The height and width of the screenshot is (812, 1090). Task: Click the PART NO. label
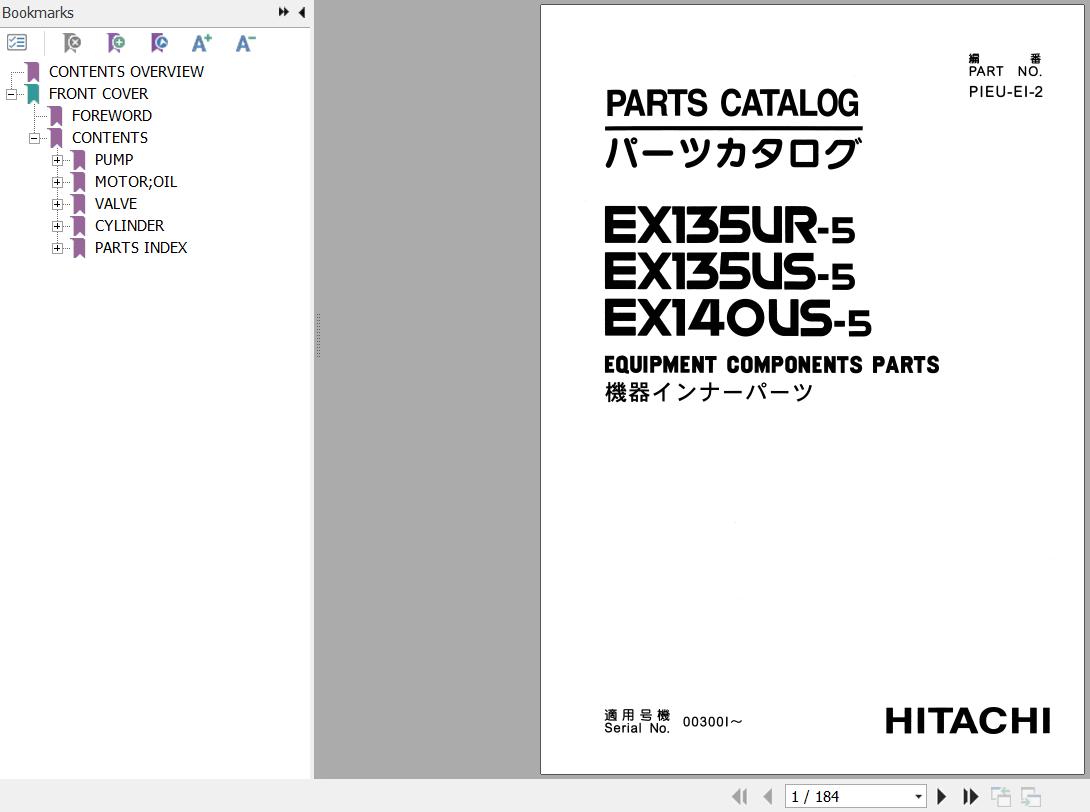[1005, 71]
